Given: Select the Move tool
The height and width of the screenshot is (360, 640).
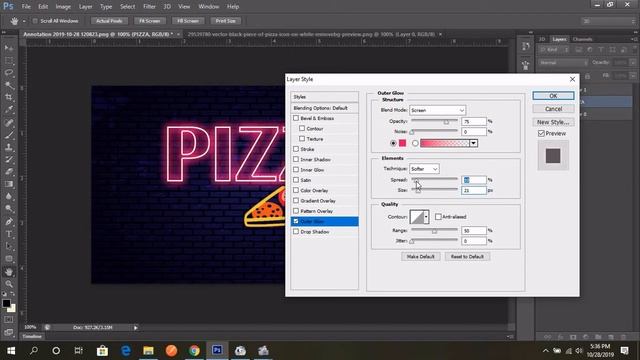Looking at the screenshot, I should 9,48.
